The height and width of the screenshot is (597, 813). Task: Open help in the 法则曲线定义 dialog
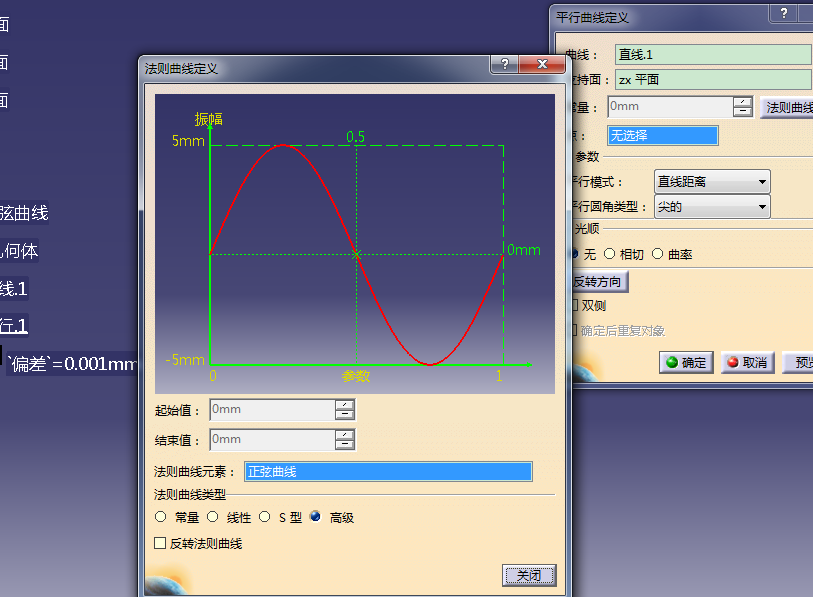pyautogui.click(x=504, y=64)
